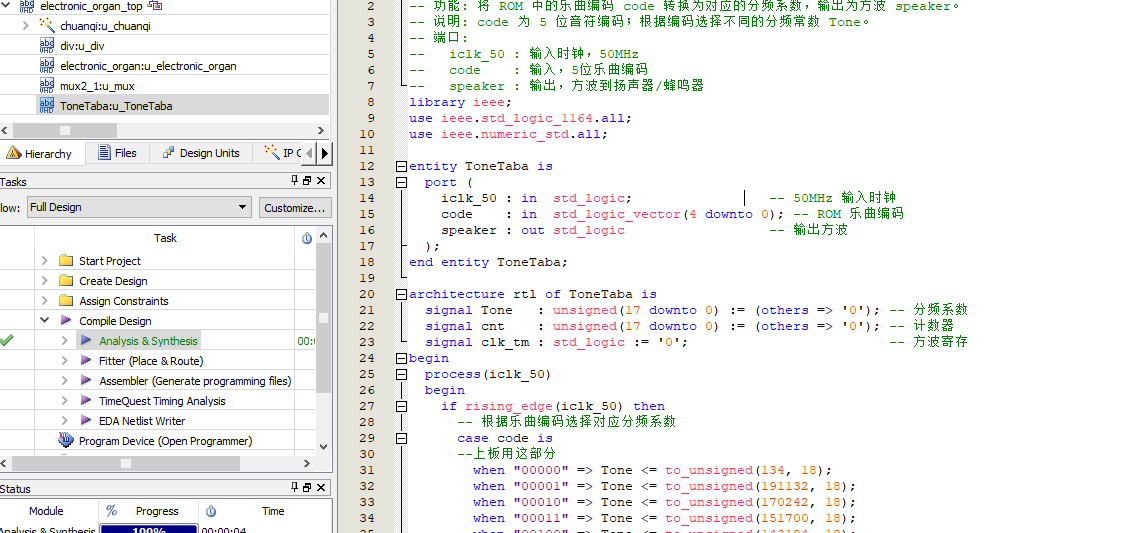The image size is (1137, 533).
Task: Collapse the begin block code fold
Action: [x=401, y=358]
